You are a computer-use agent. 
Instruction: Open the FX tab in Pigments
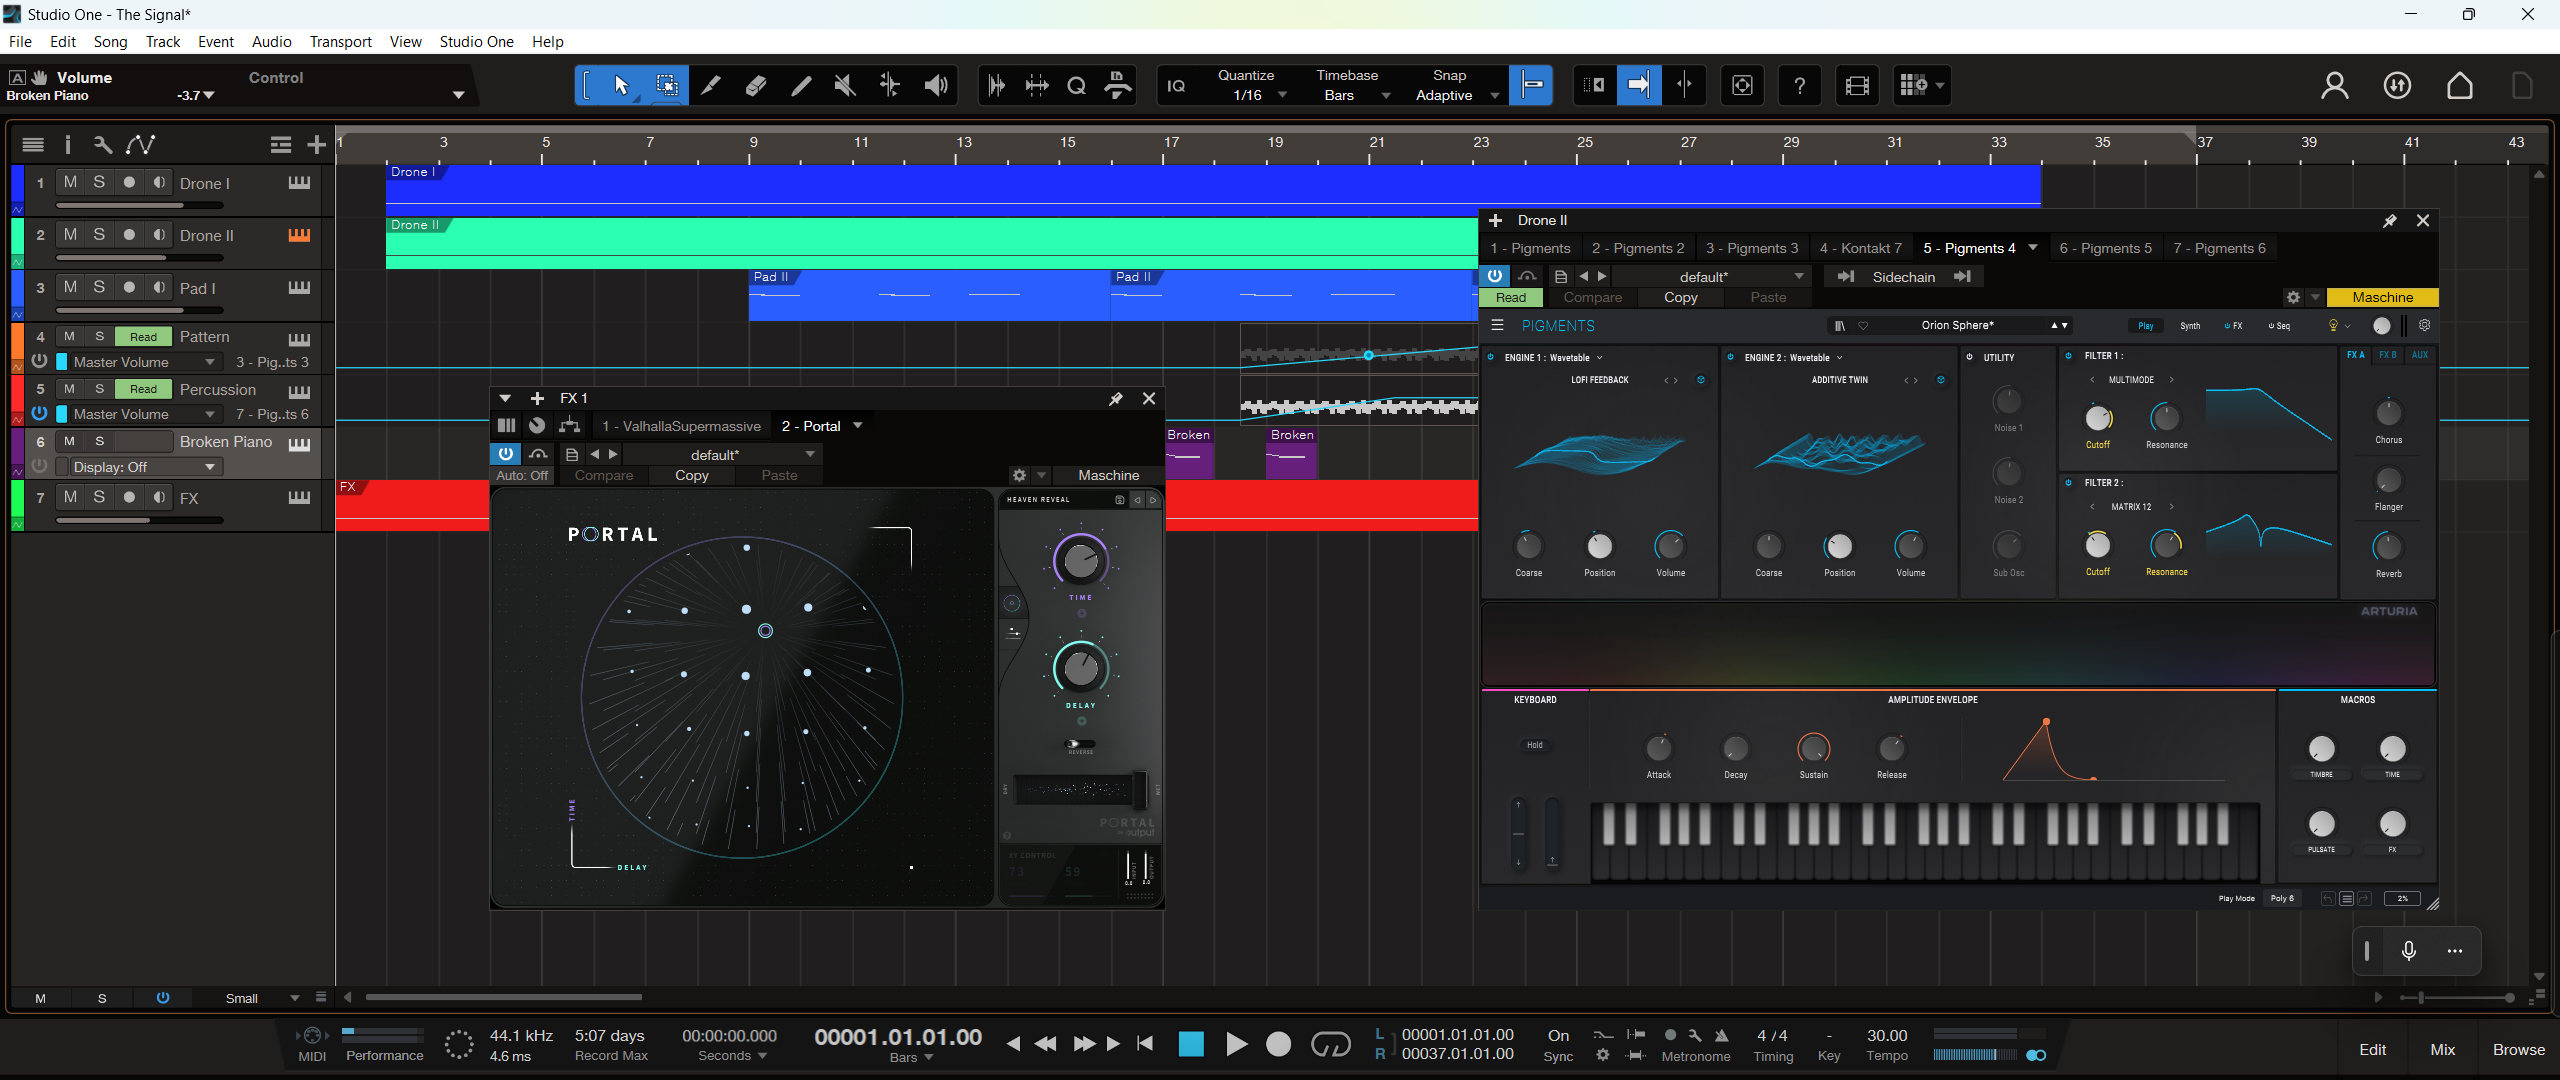[x=2233, y=326]
